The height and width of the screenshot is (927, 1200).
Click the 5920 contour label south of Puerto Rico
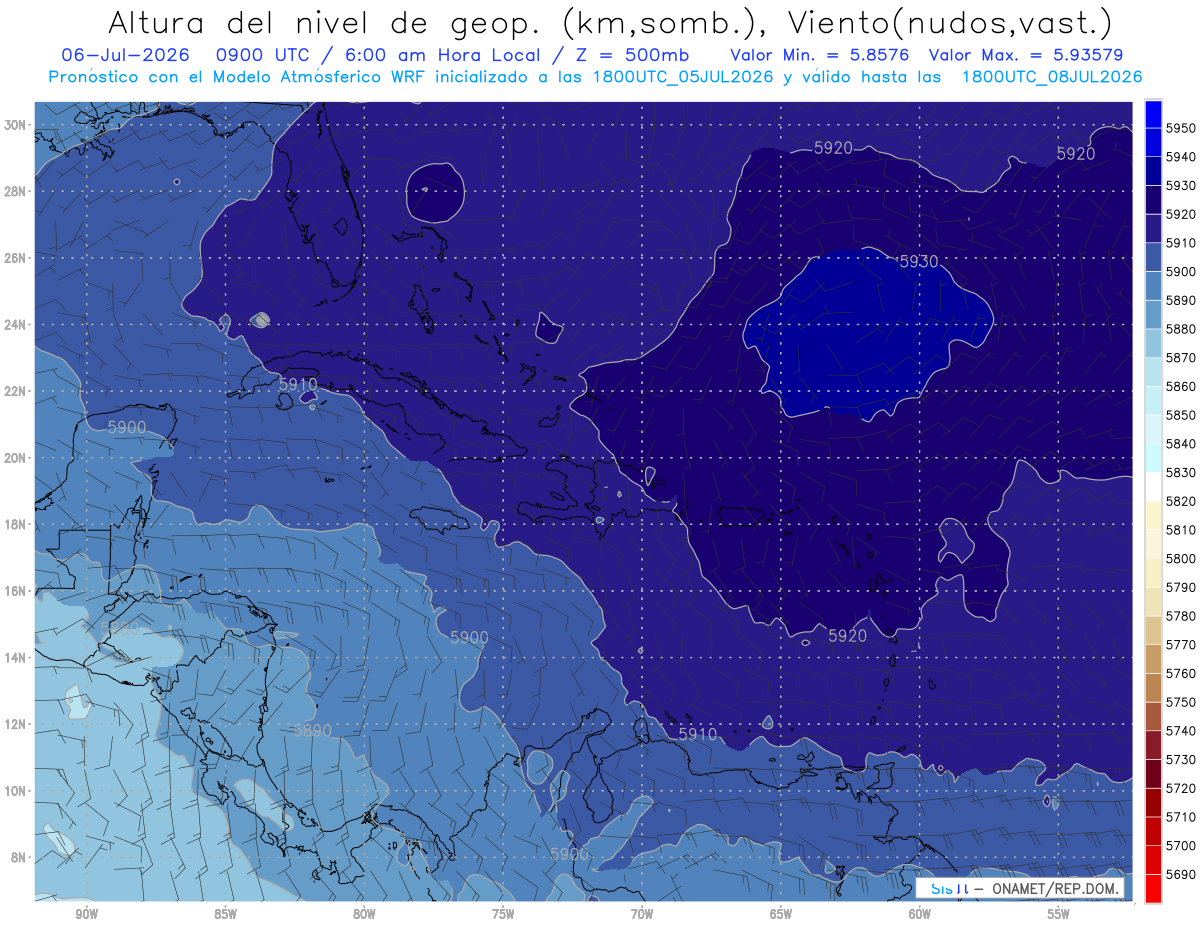point(847,636)
